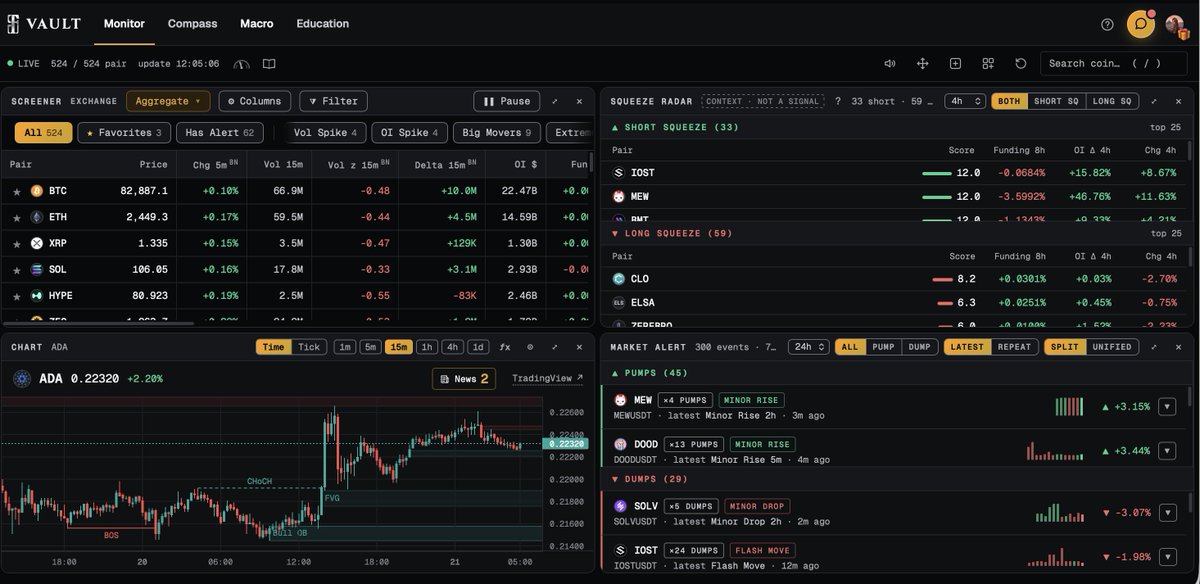Switch Squeeze Radar to SHORT SQ
The width and height of the screenshot is (1200, 584).
tap(1056, 101)
